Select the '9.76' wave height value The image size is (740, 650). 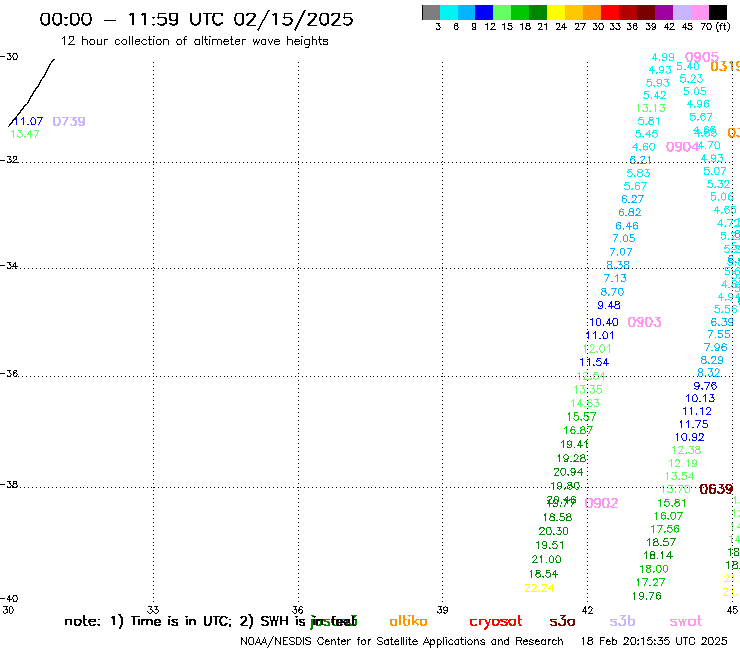(x=705, y=386)
